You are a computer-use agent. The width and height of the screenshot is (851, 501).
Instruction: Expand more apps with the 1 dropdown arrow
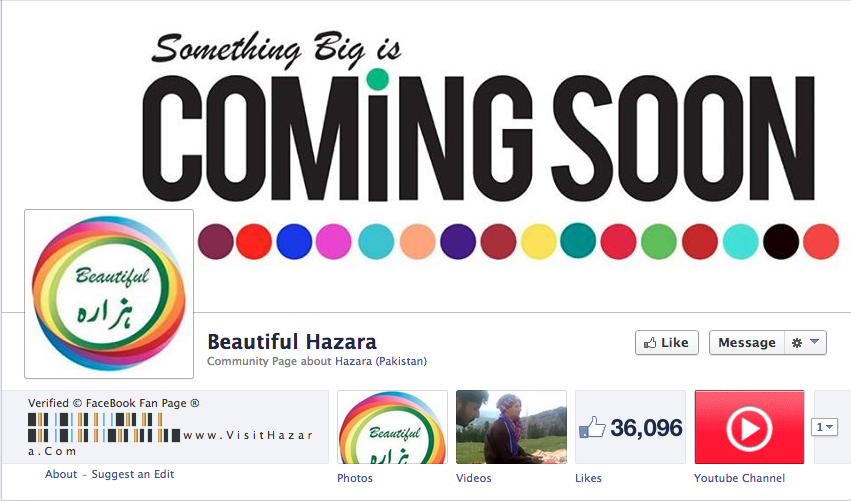point(824,427)
